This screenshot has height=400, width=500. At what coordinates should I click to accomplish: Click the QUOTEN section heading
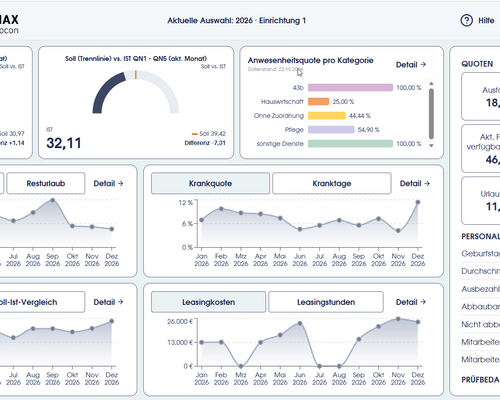(x=477, y=64)
